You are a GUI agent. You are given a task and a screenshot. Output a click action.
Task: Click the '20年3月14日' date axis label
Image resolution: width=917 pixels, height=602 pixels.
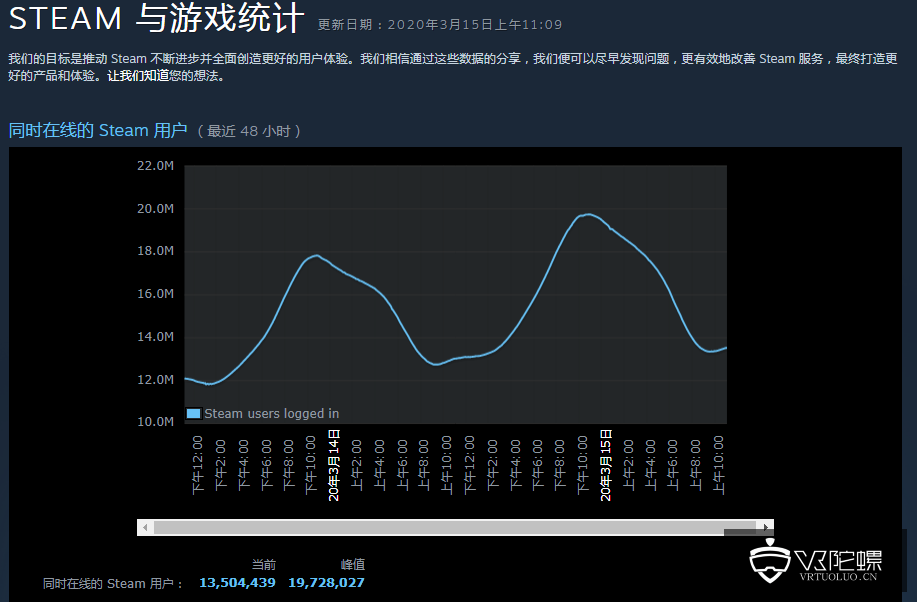click(334, 465)
